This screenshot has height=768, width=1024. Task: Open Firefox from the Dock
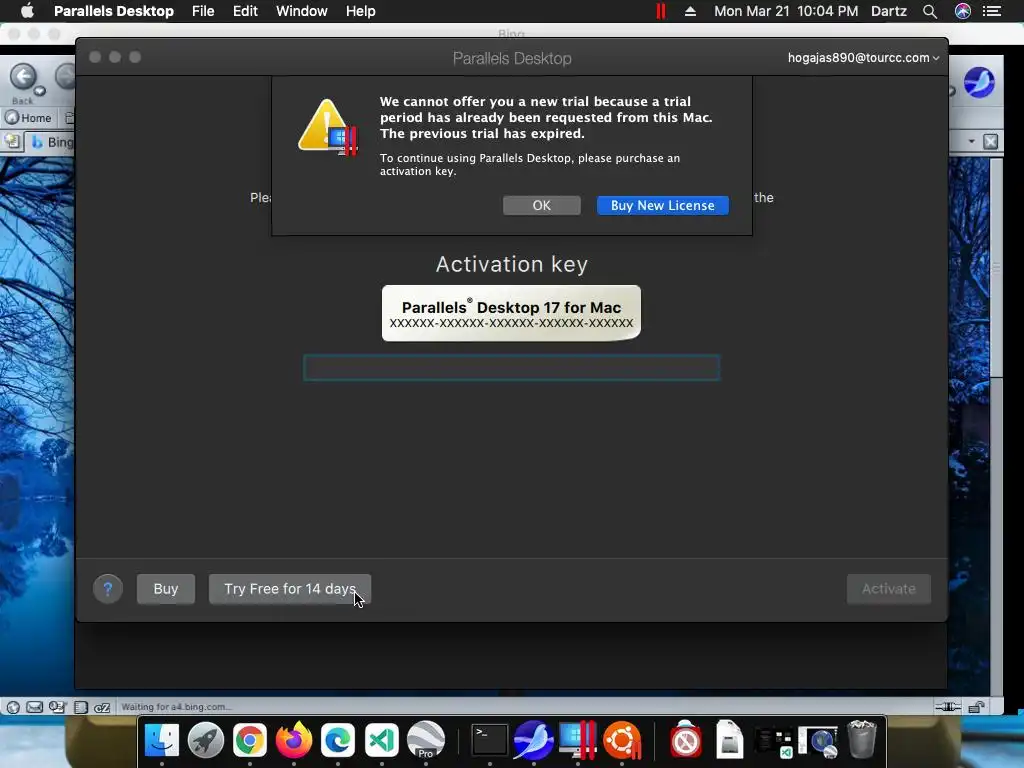click(x=294, y=741)
